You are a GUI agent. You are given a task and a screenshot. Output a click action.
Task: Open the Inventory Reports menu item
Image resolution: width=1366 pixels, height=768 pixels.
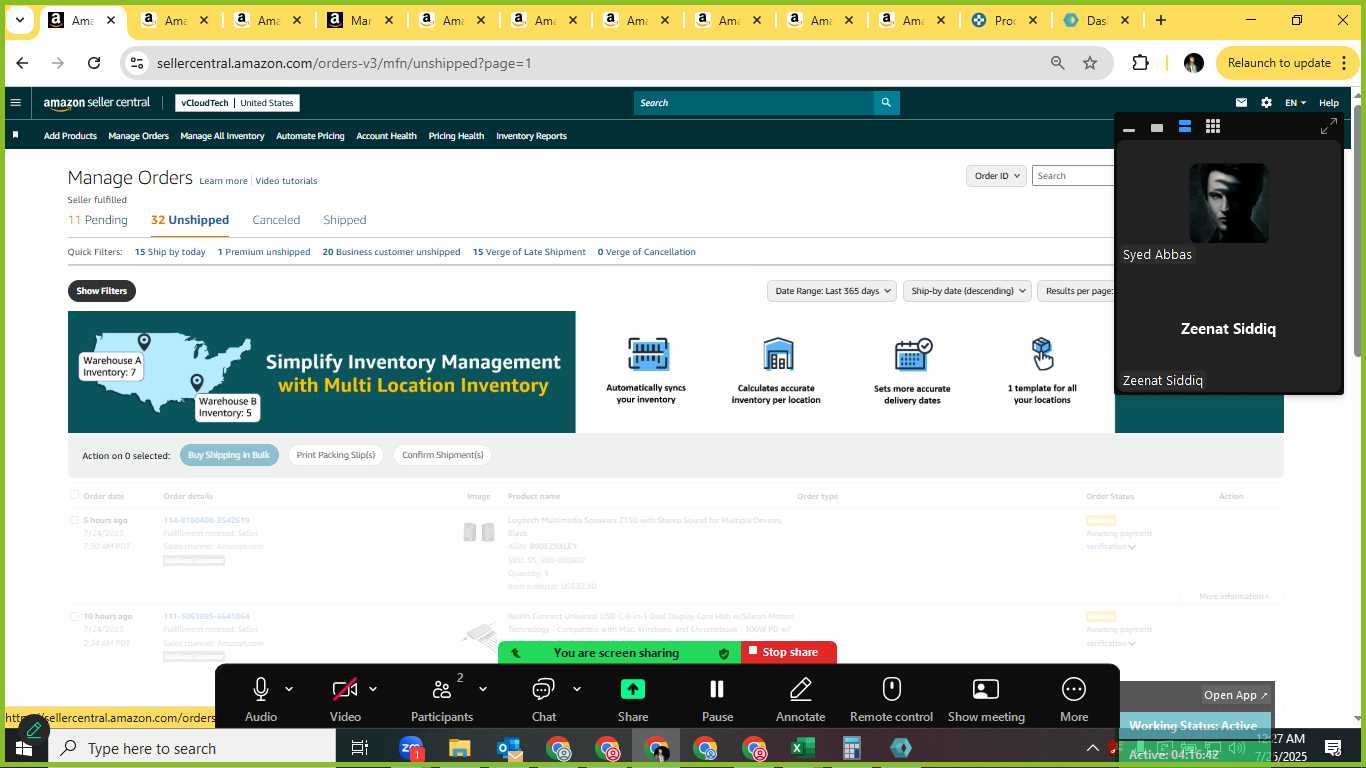coord(531,136)
